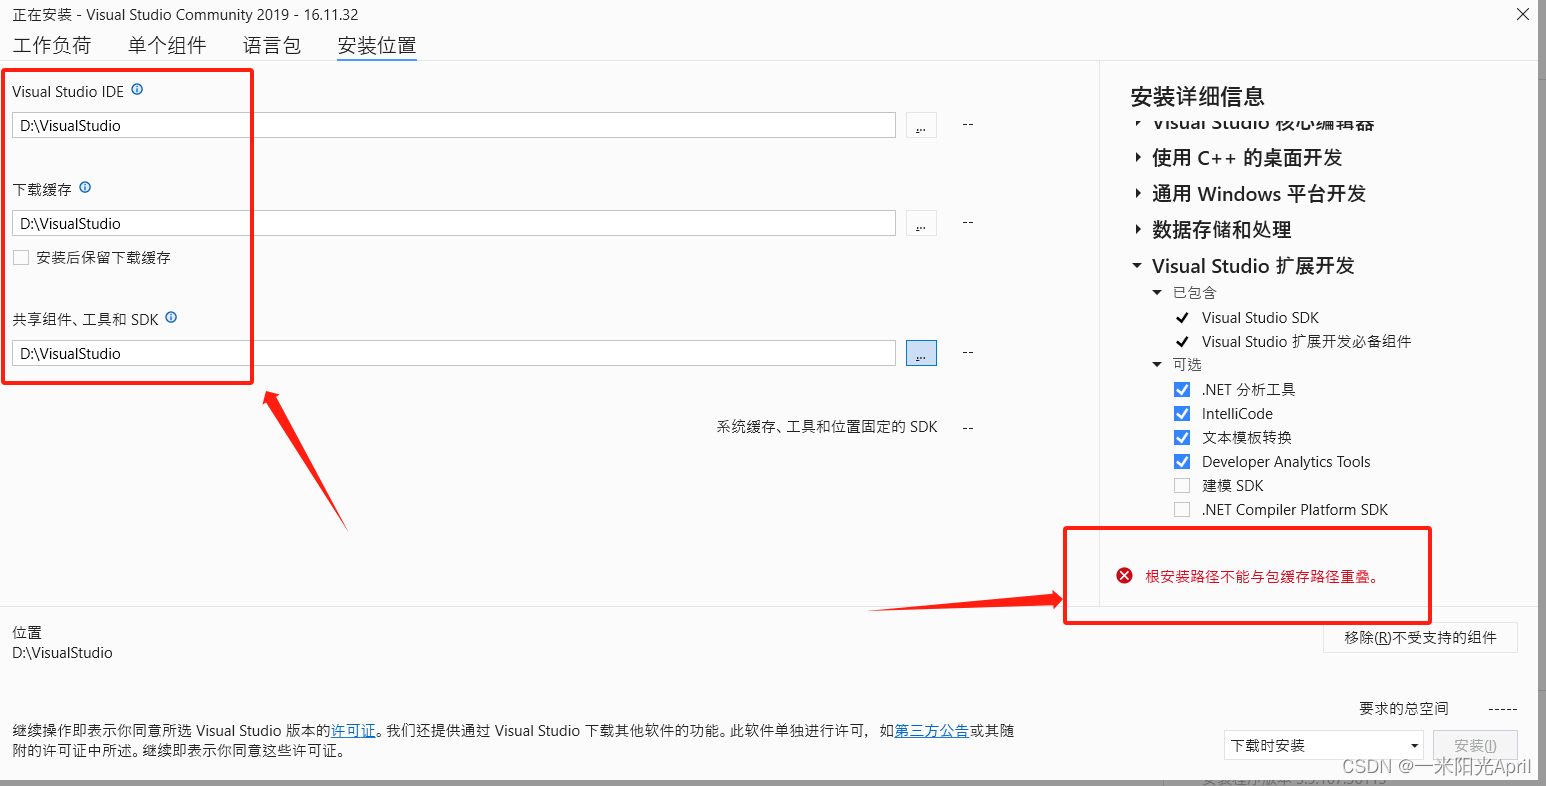Check .NET Compiler Platform SDK option
Screen dimensions: 1546x786
click(x=1182, y=509)
